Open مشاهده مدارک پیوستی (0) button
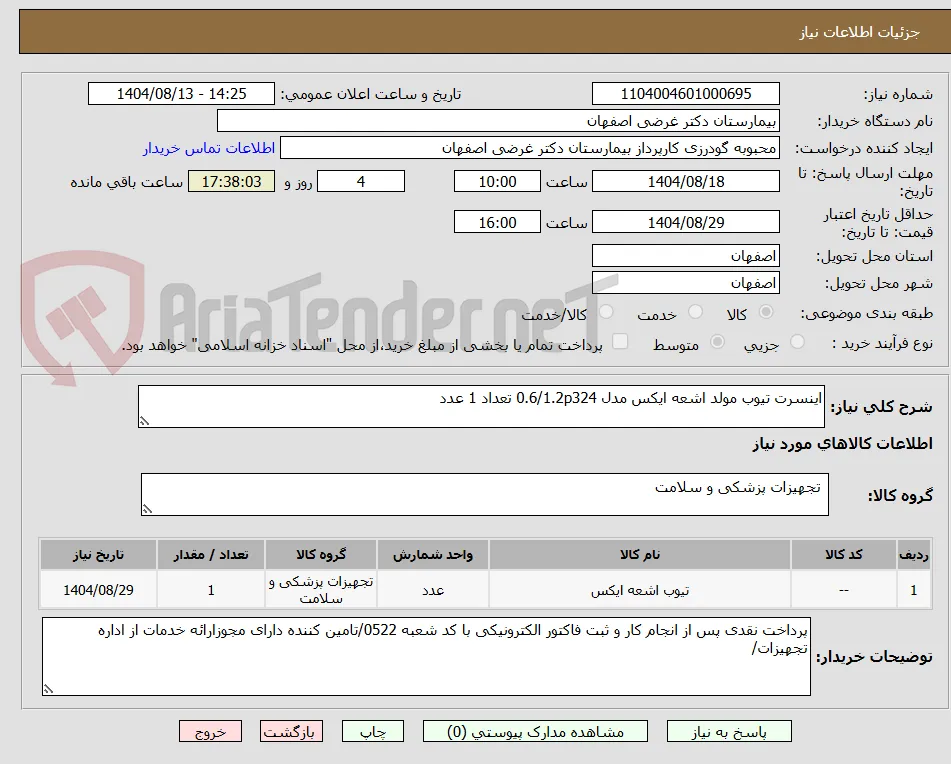Screen dimensions: 951x764 point(535,731)
